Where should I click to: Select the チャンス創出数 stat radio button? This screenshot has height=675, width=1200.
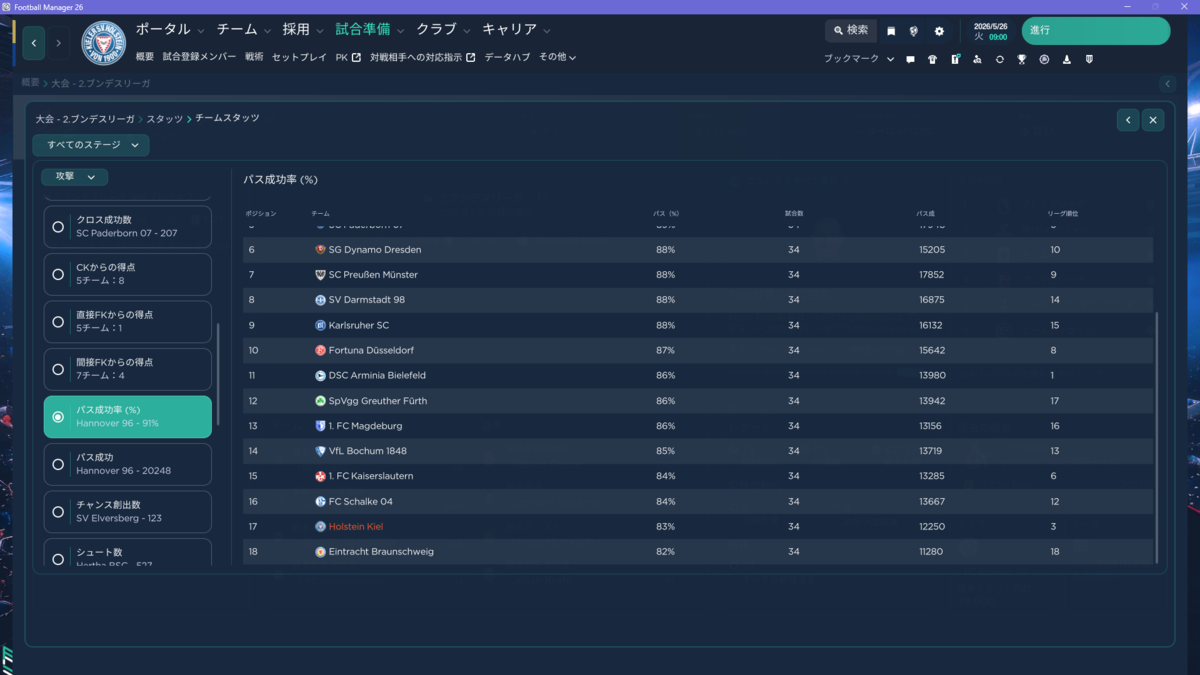click(x=58, y=512)
